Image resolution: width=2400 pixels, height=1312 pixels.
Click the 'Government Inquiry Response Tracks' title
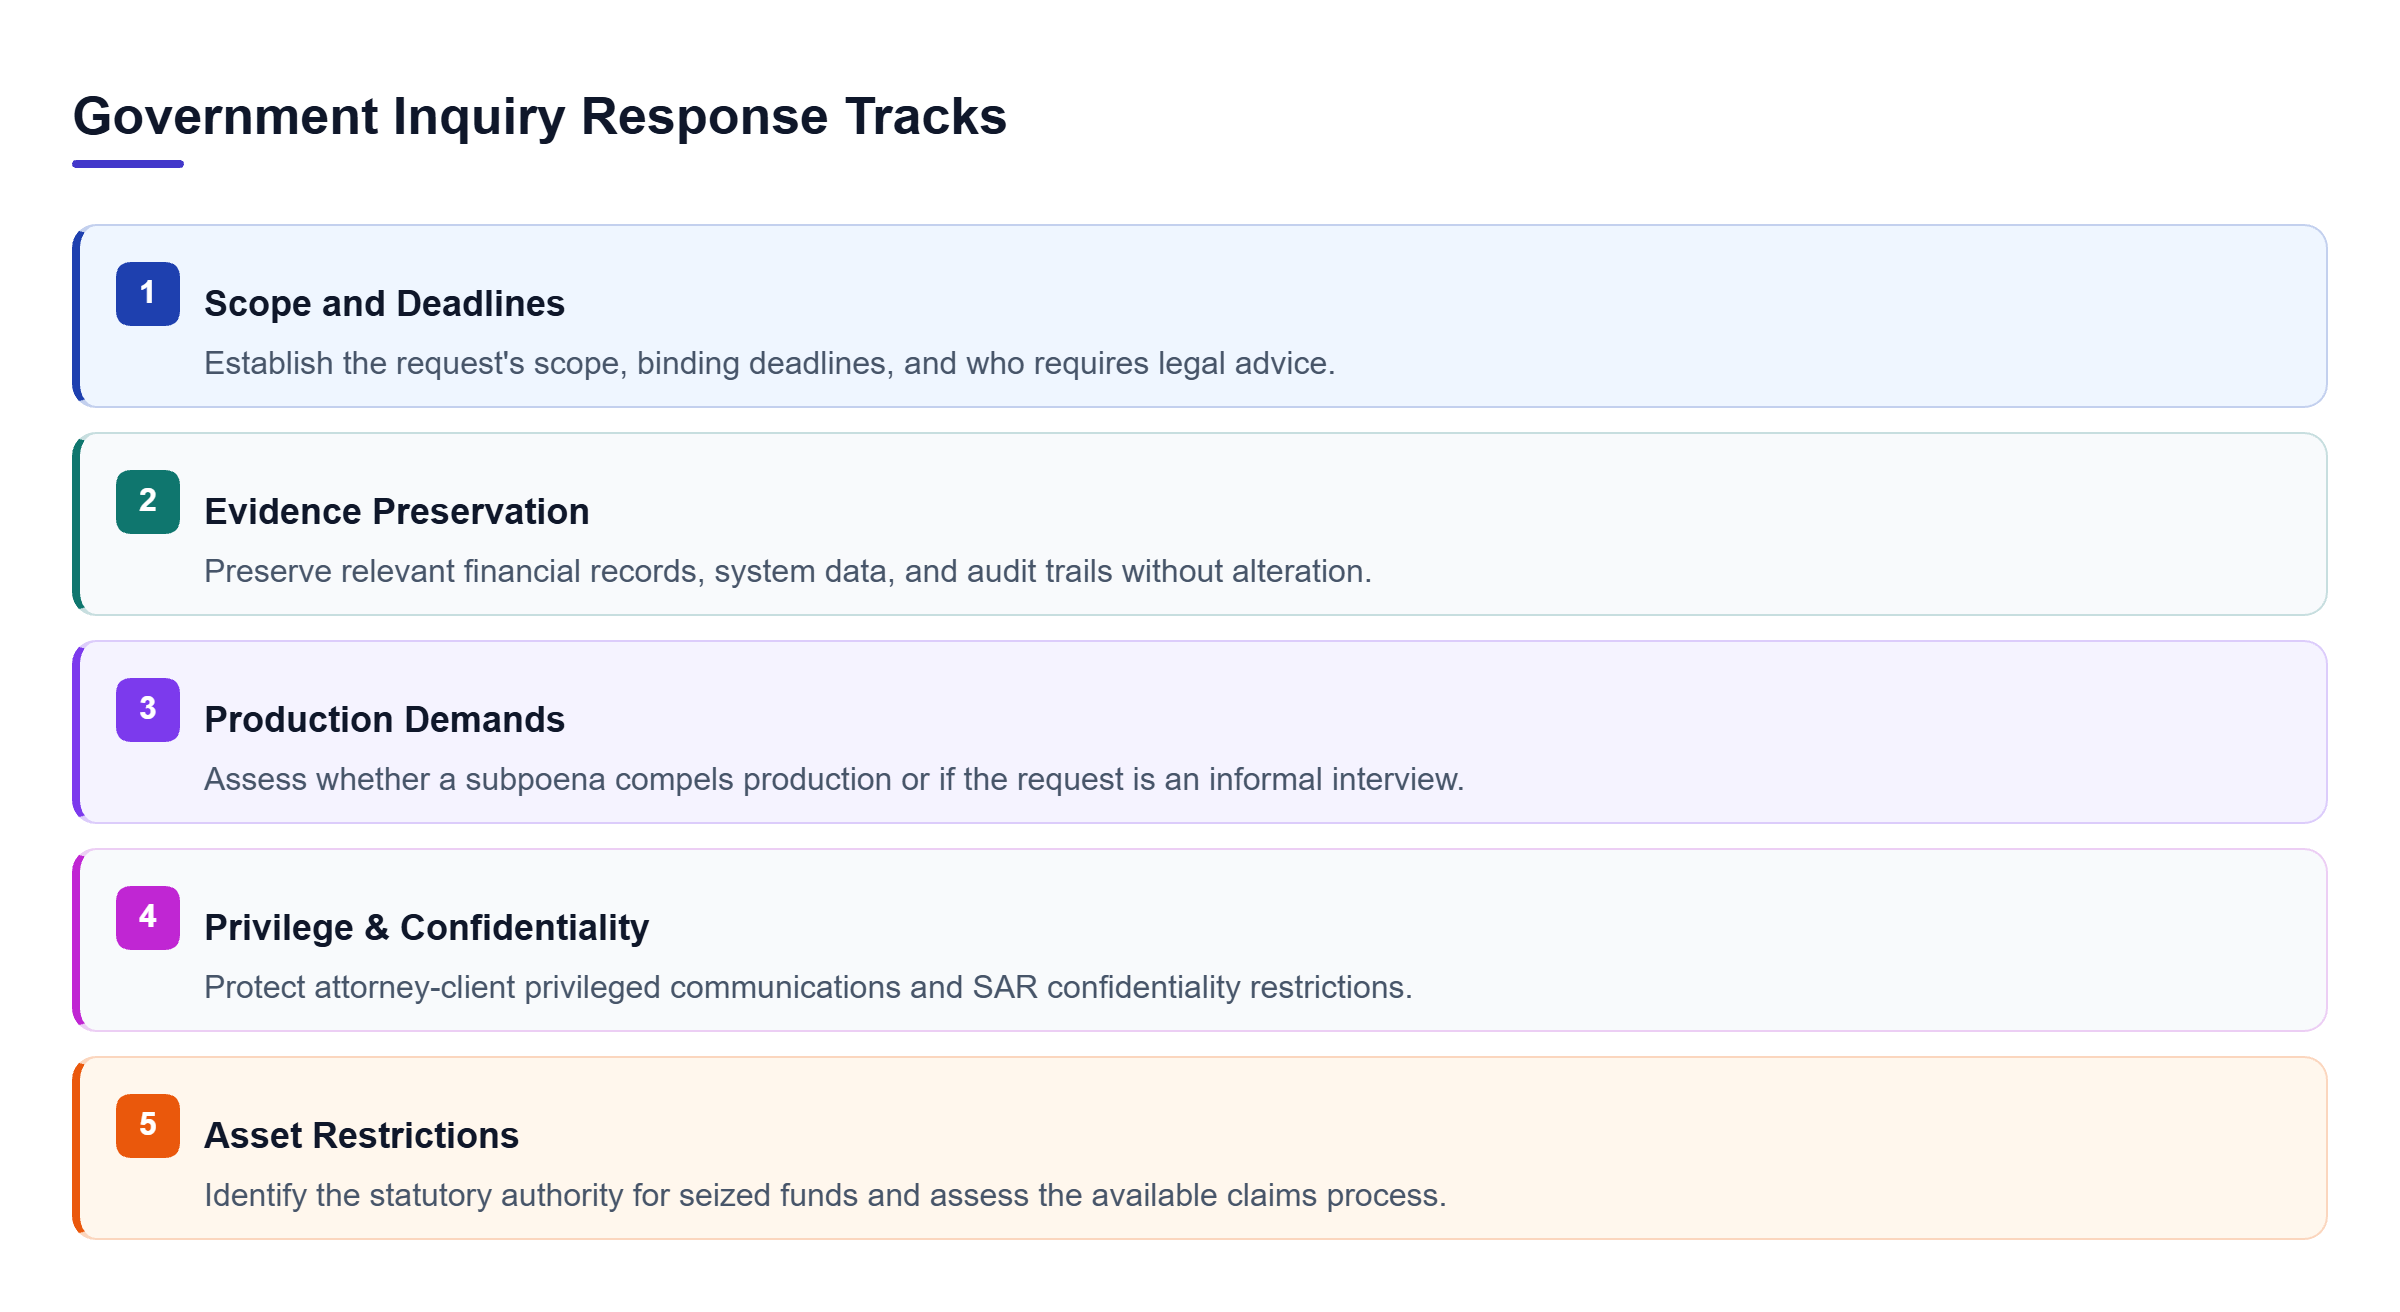[x=540, y=117]
